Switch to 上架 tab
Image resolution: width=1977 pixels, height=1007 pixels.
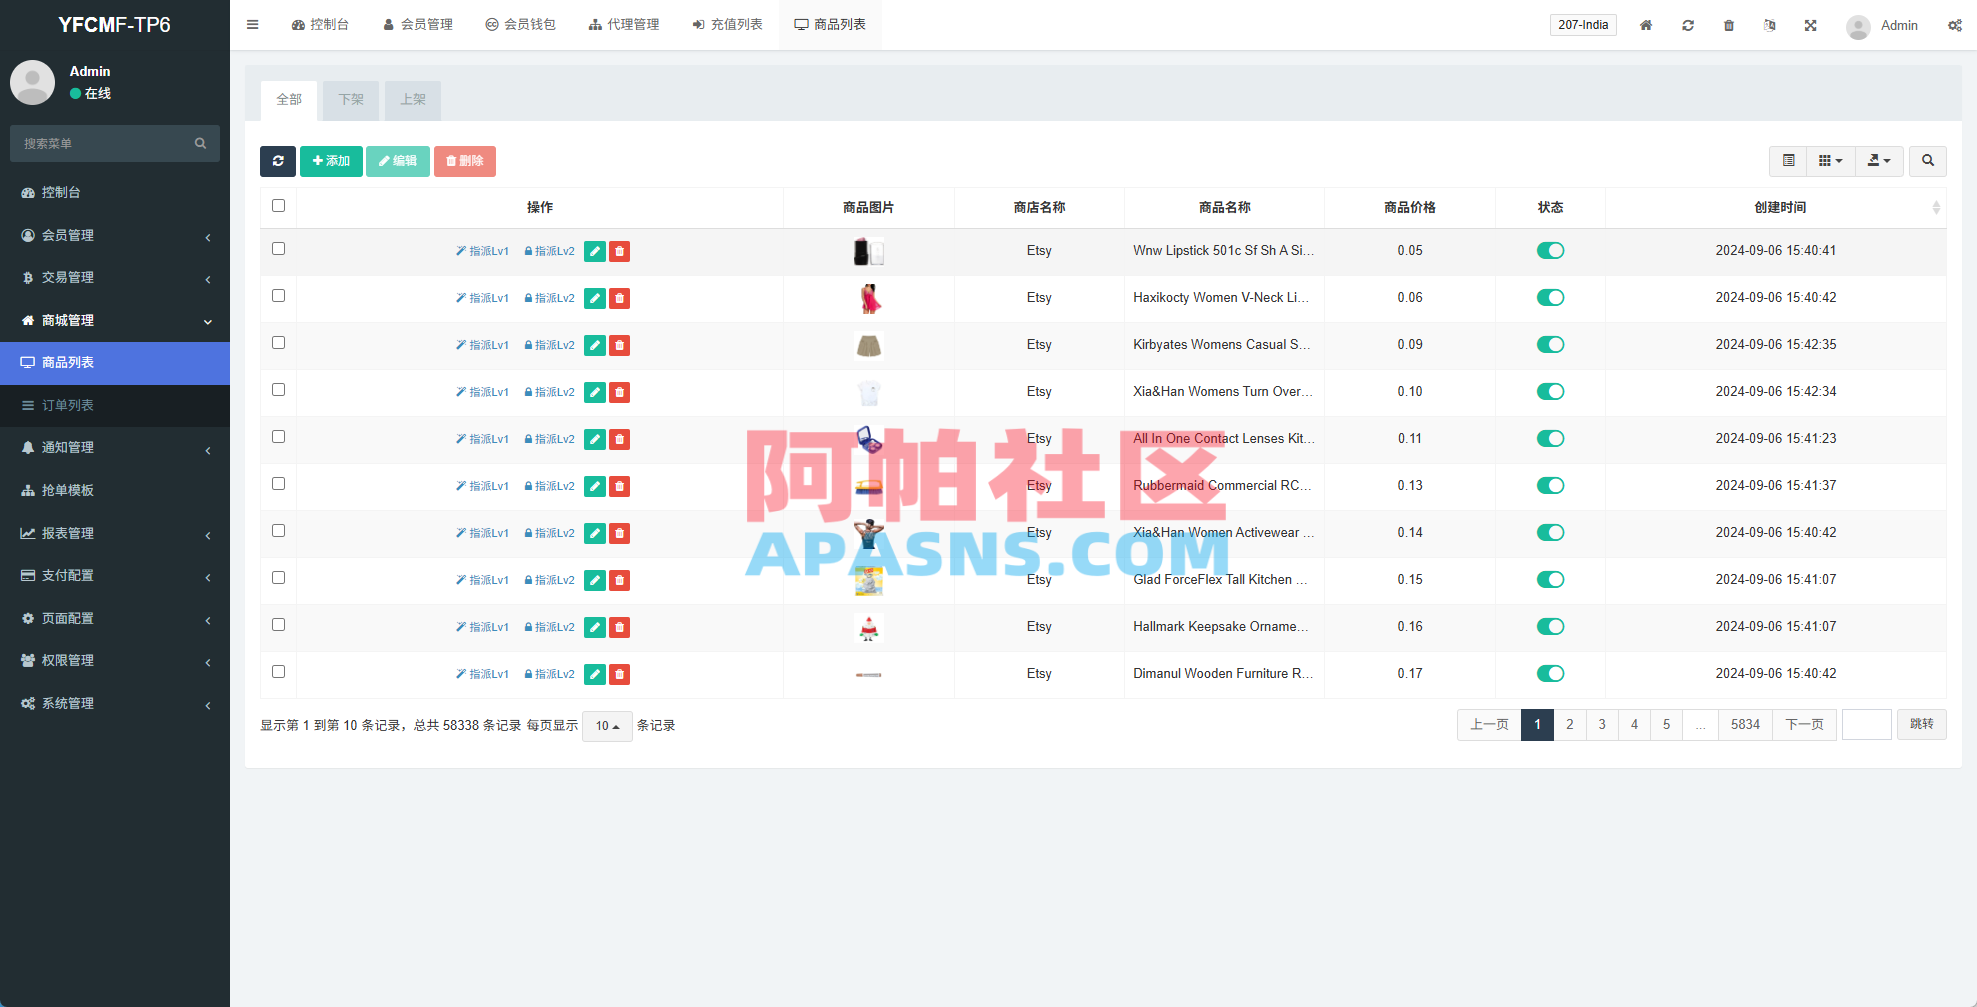[413, 100]
